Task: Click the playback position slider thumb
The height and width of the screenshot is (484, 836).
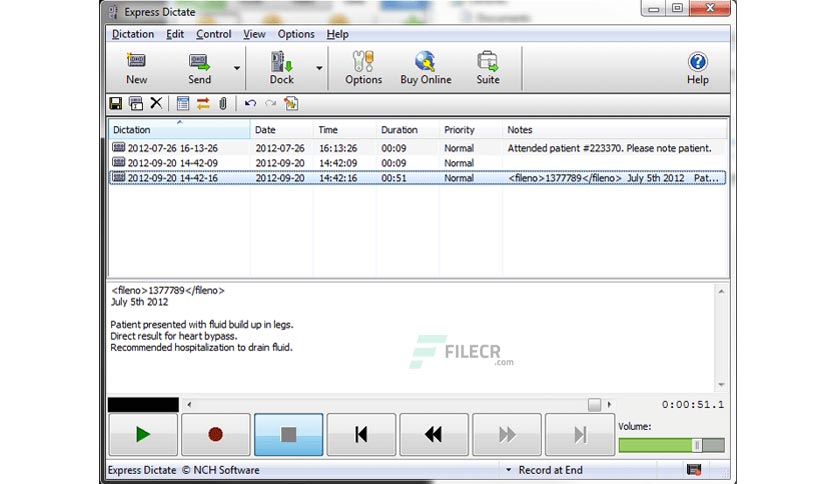Action: [x=594, y=405]
